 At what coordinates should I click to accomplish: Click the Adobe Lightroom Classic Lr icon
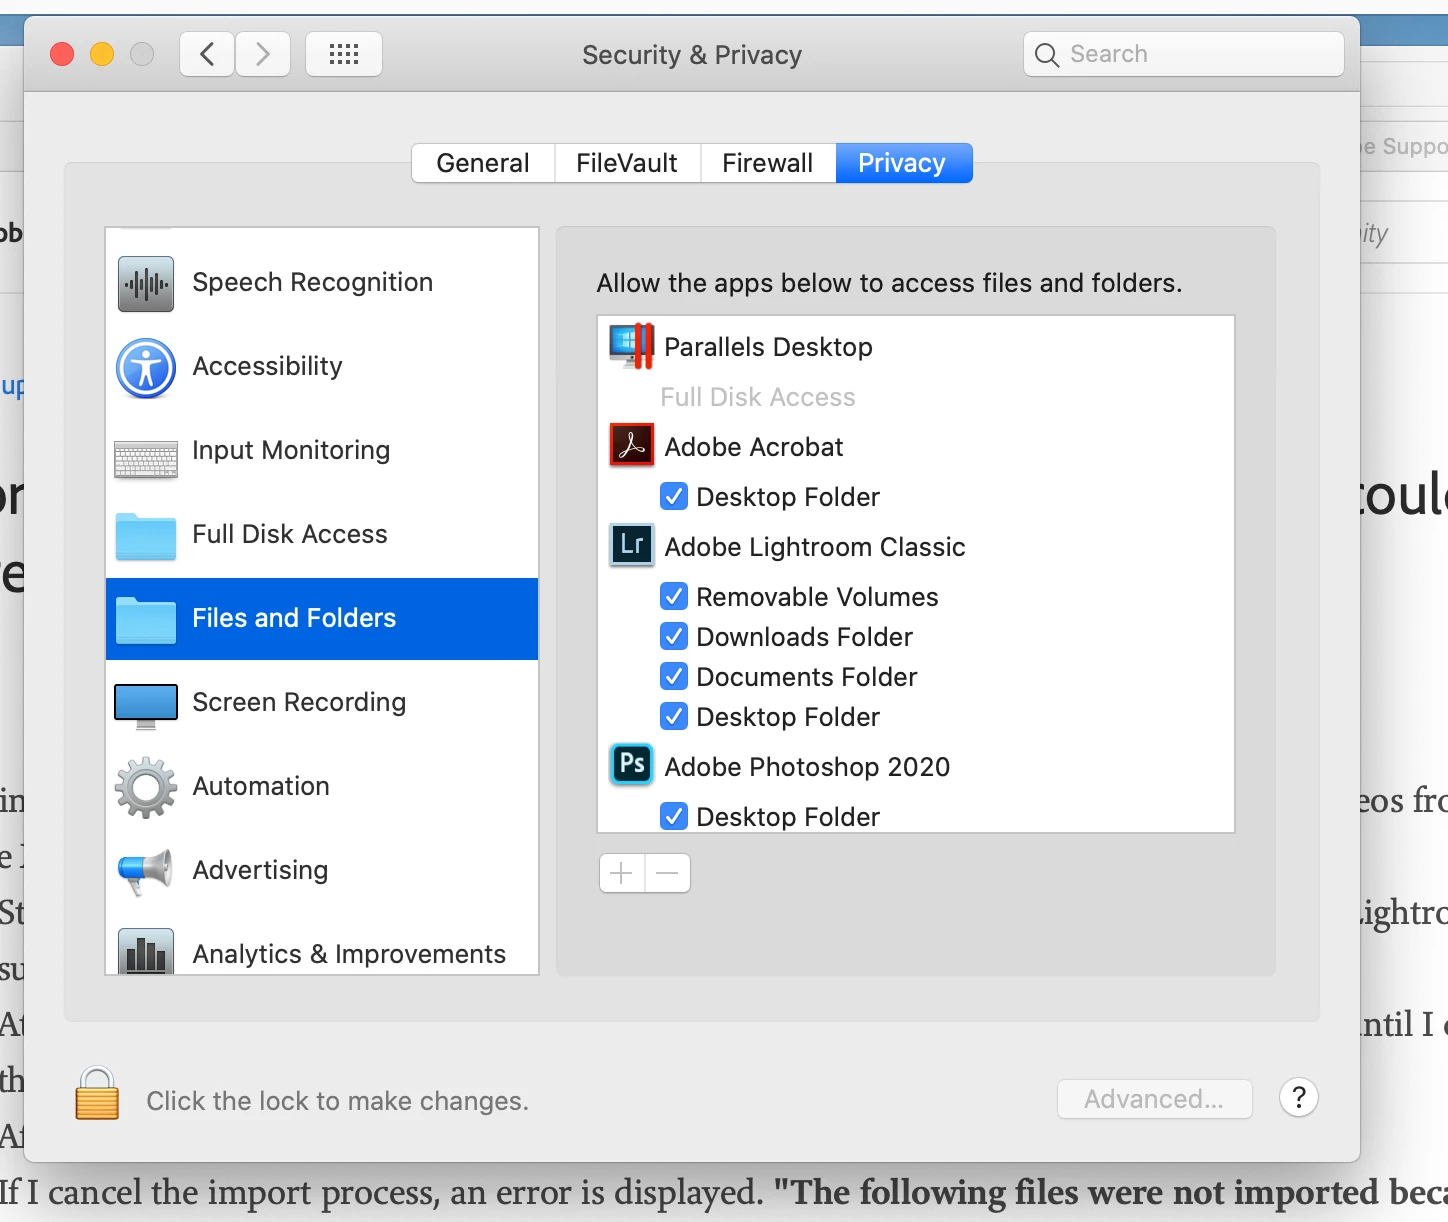tap(632, 545)
